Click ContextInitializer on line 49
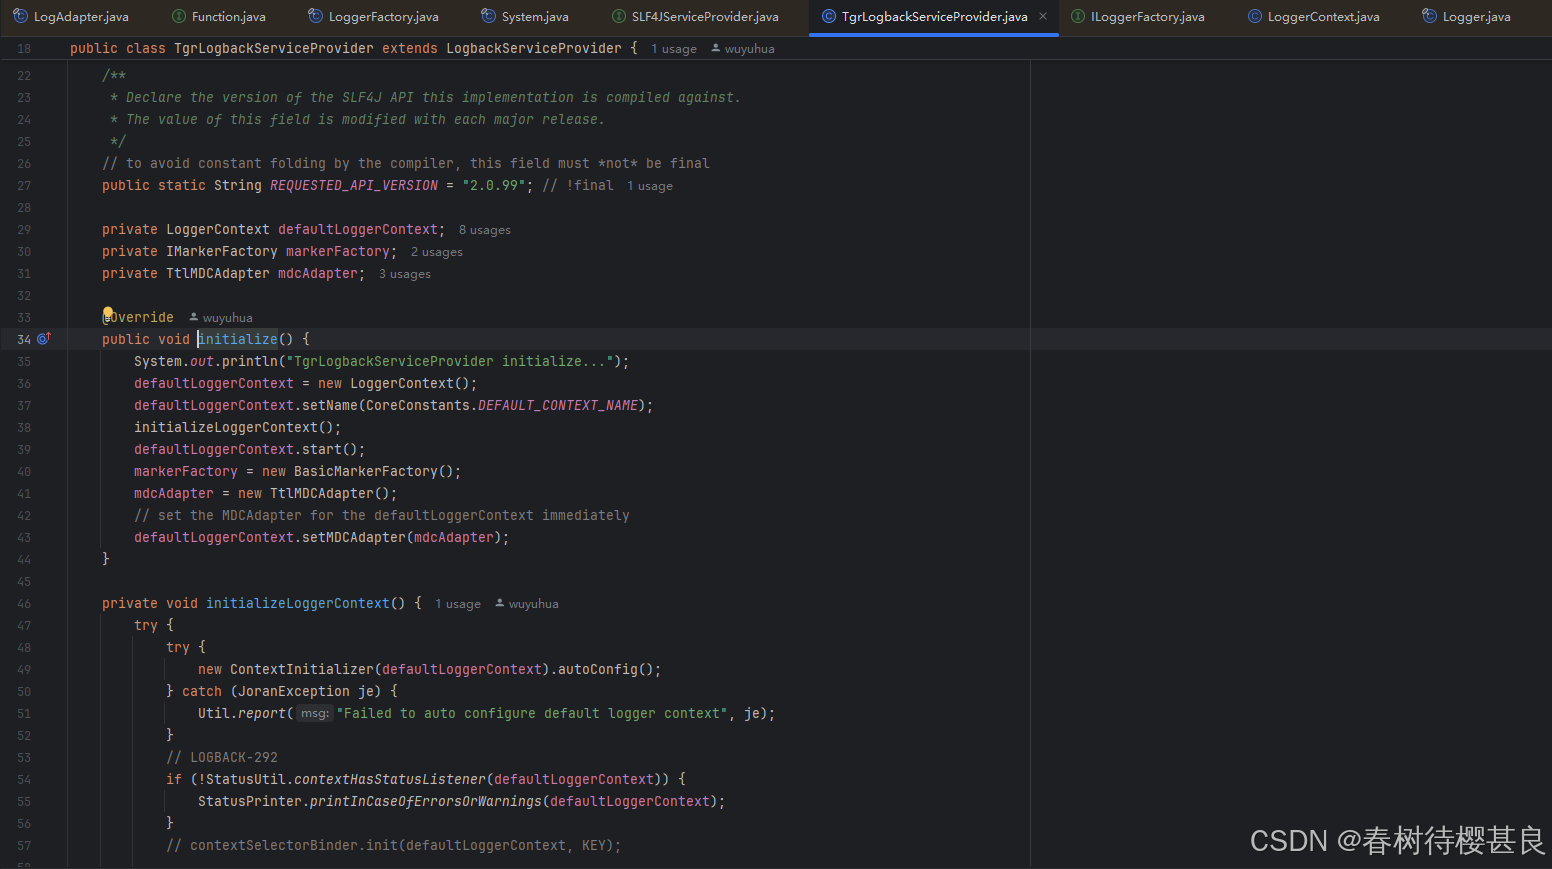The image size is (1552, 869). 302,669
